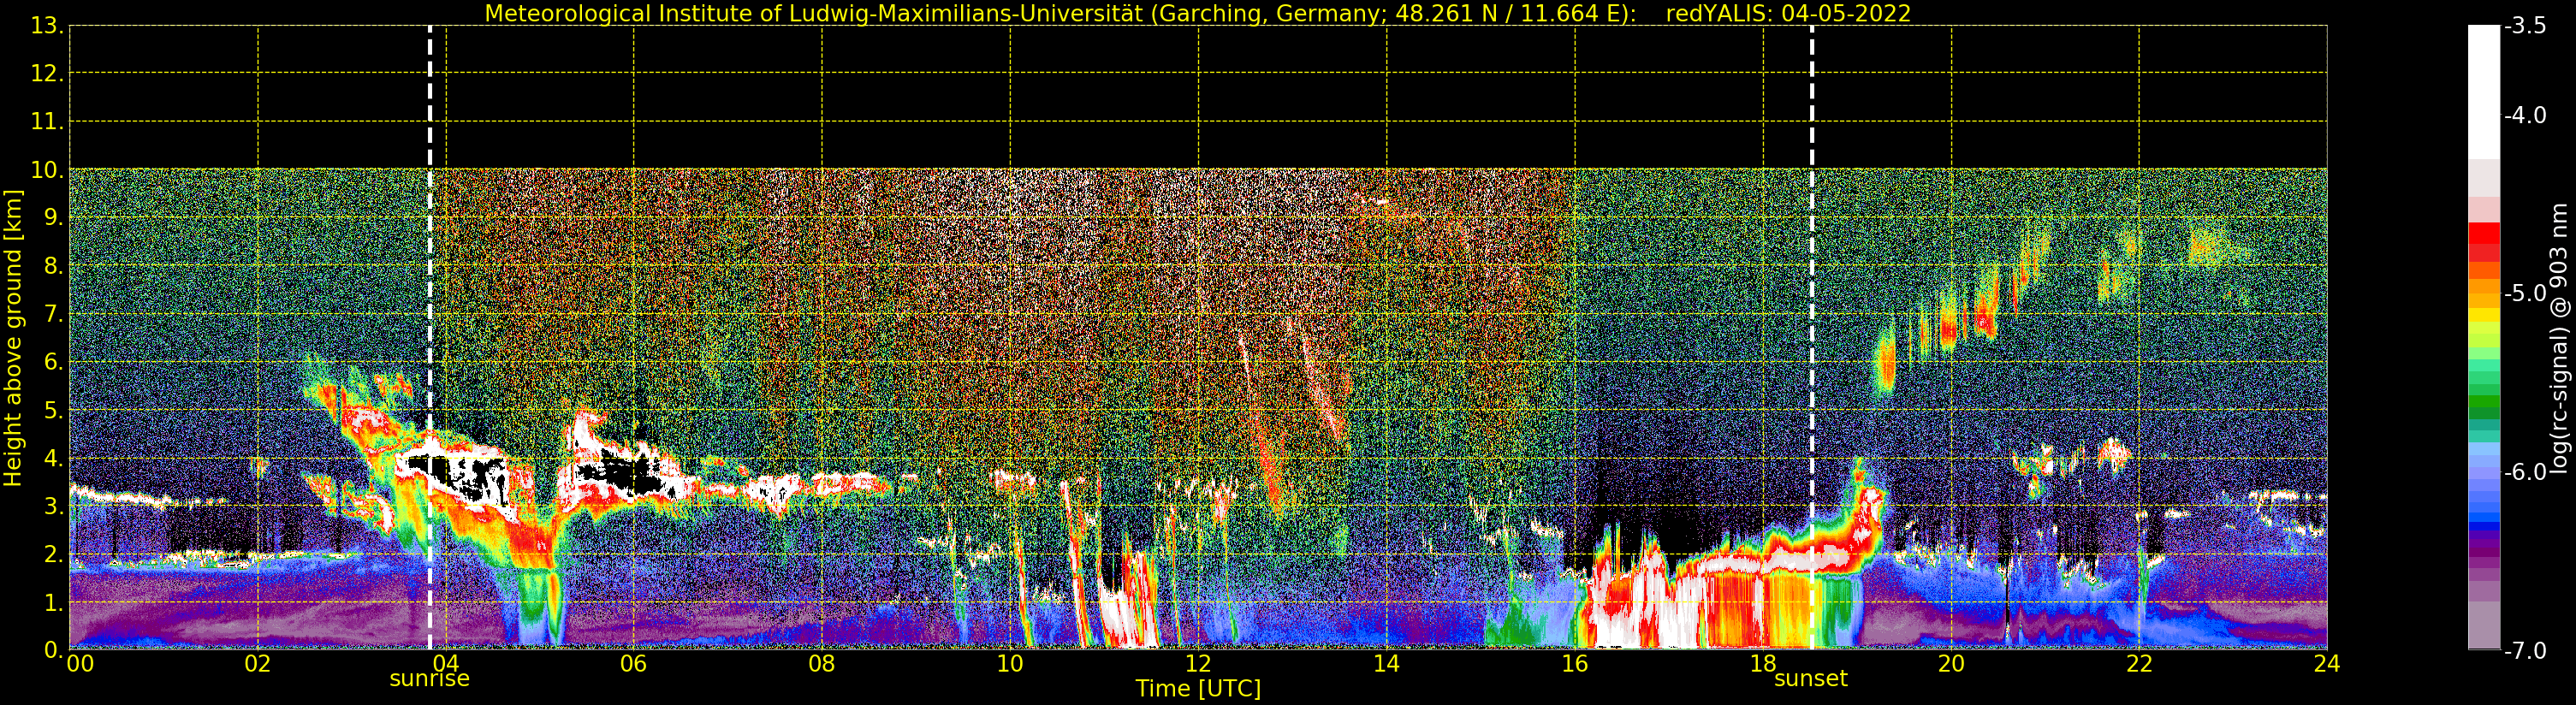Image resolution: width=2576 pixels, height=705 pixels.
Task: Click the sunset dashed vertical line
Action: pos(1811,337)
